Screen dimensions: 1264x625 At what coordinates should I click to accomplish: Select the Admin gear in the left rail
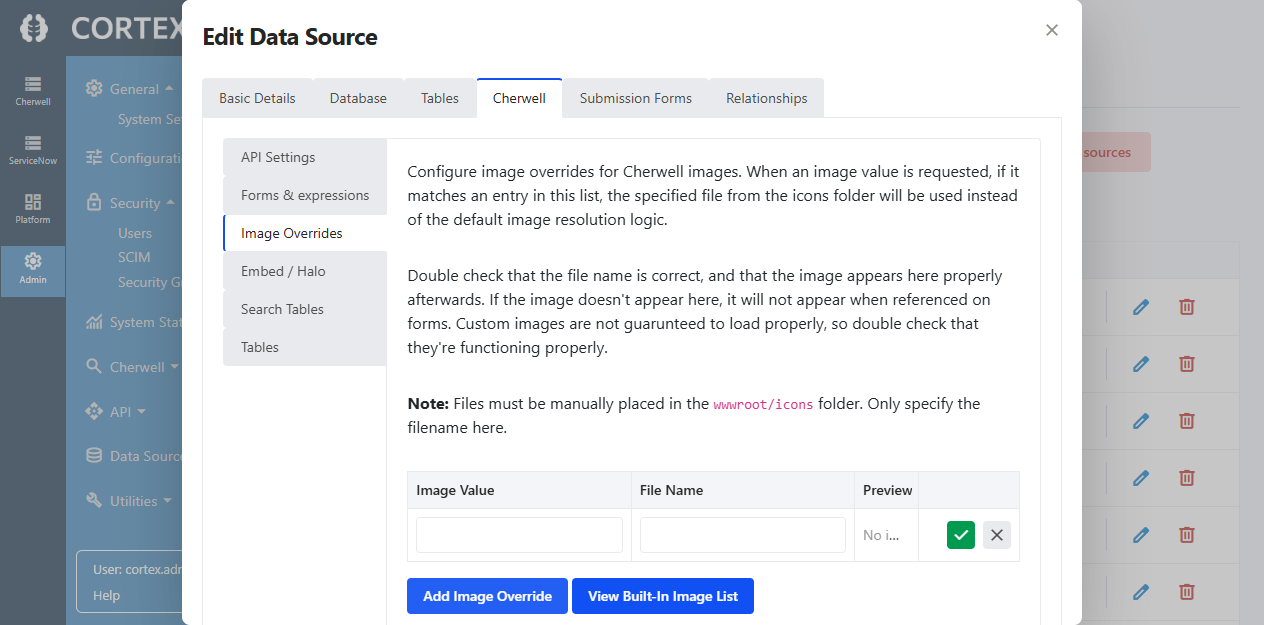point(33,270)
